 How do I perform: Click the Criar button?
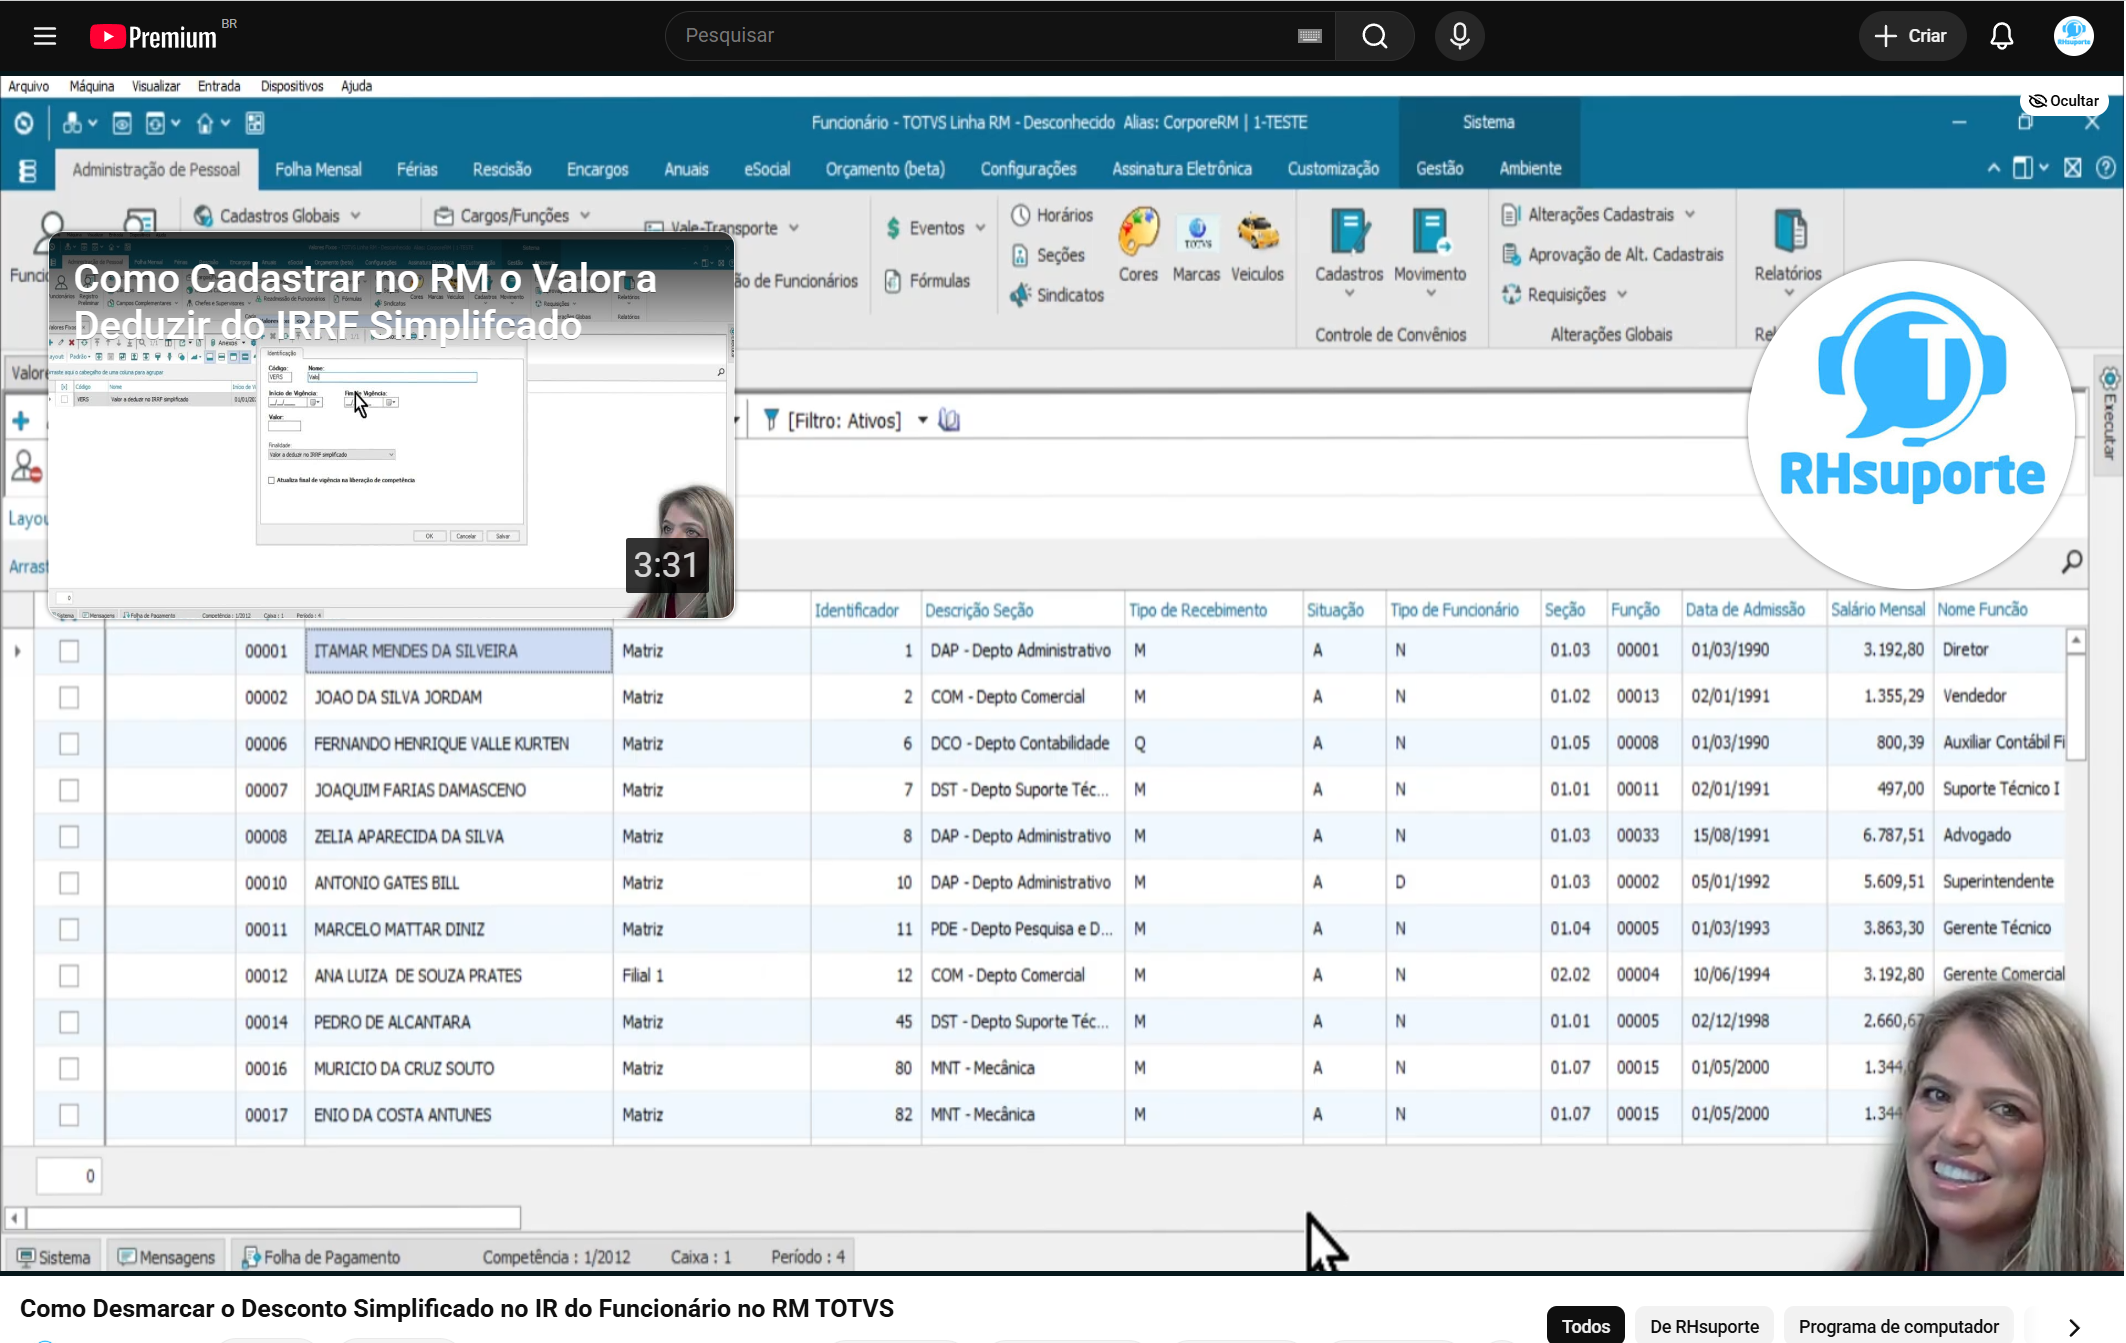point(1911,36)
